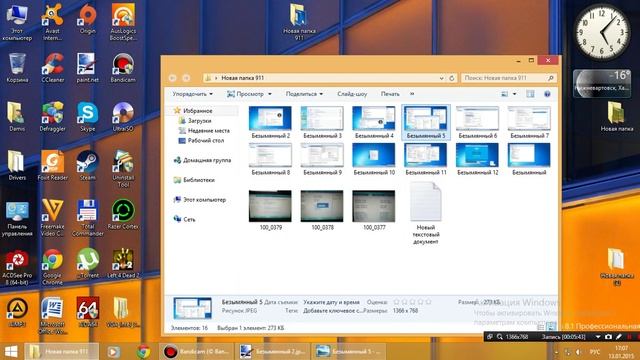Image resolution: width=640 pixels, height=360 pixels.
Task: Open the Avast Internet Security desktop icon
Action: click(x=52, y=22)
